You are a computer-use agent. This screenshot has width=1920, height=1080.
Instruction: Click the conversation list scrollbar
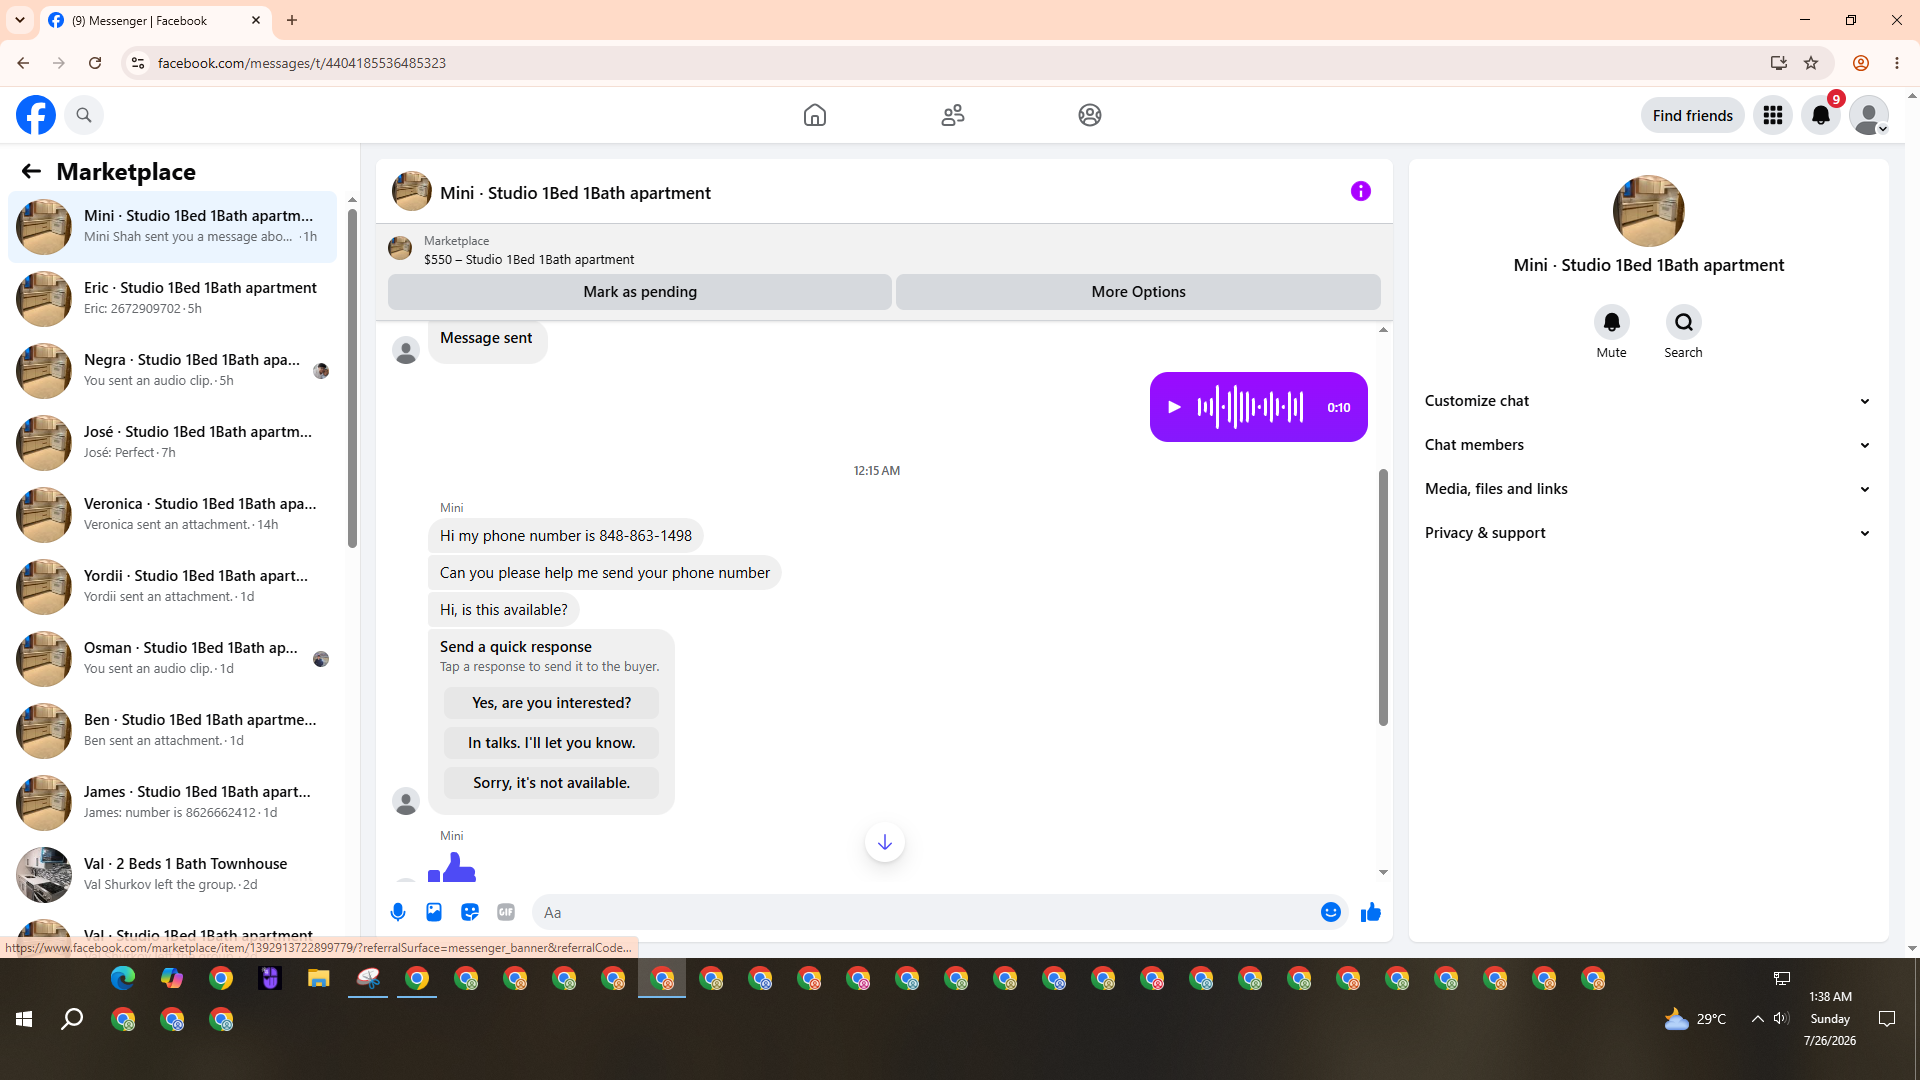tap(352, 376)
